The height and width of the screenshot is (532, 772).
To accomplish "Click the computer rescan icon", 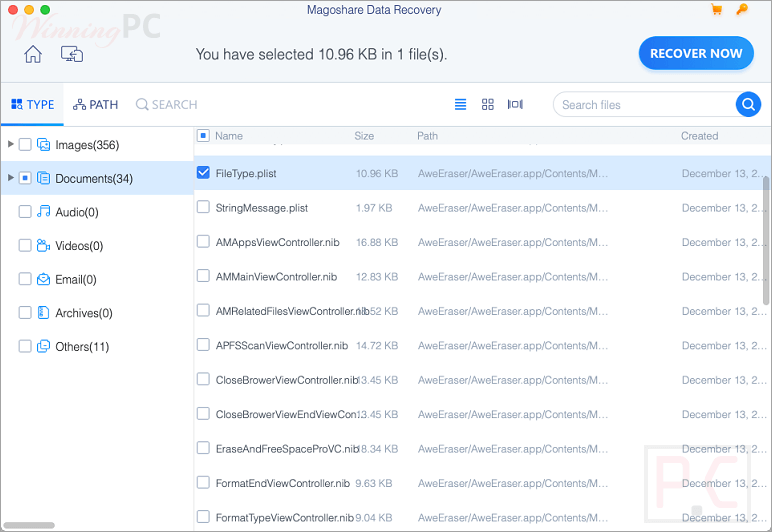I will point(72,54).
